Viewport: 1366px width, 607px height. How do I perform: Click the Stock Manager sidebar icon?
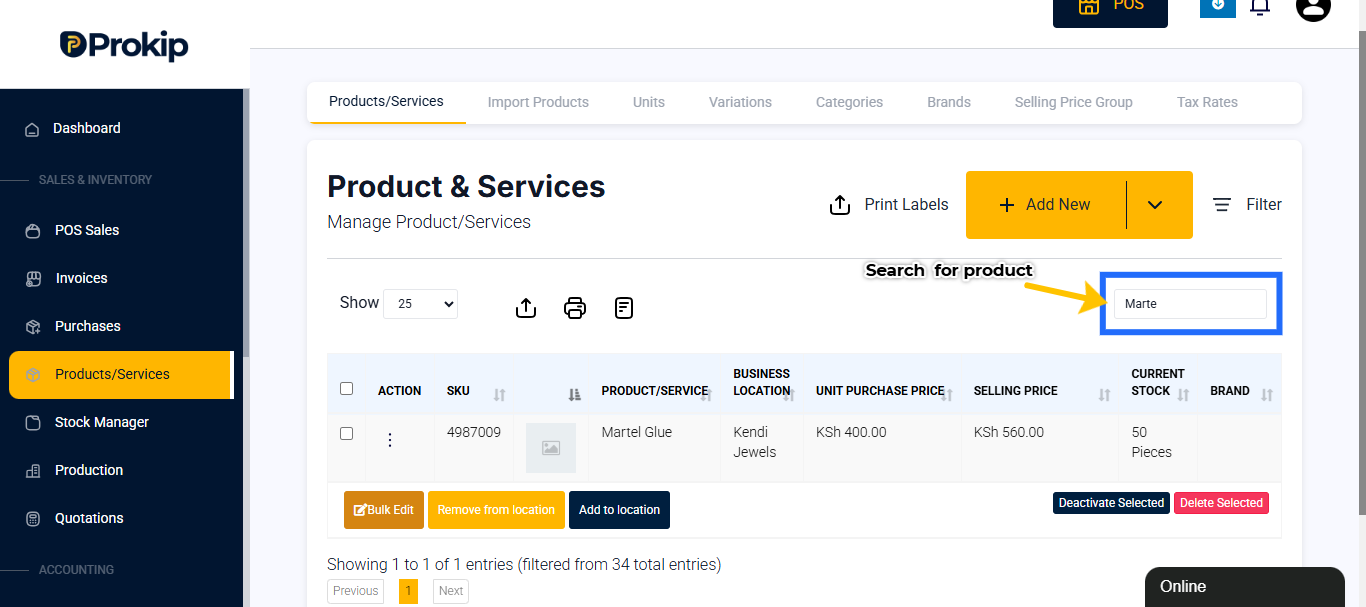tap(33, 423)
